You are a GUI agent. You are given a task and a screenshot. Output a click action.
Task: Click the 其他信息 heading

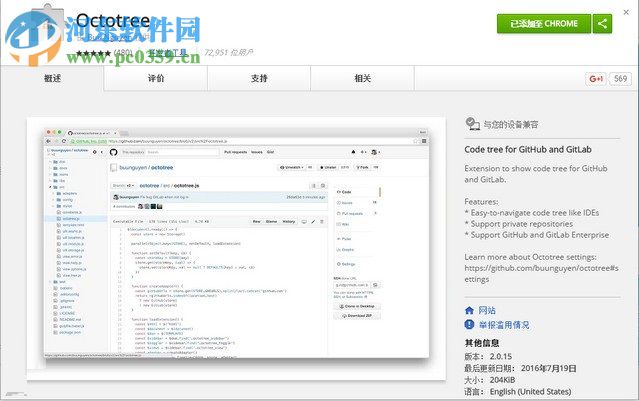point(482,343)
